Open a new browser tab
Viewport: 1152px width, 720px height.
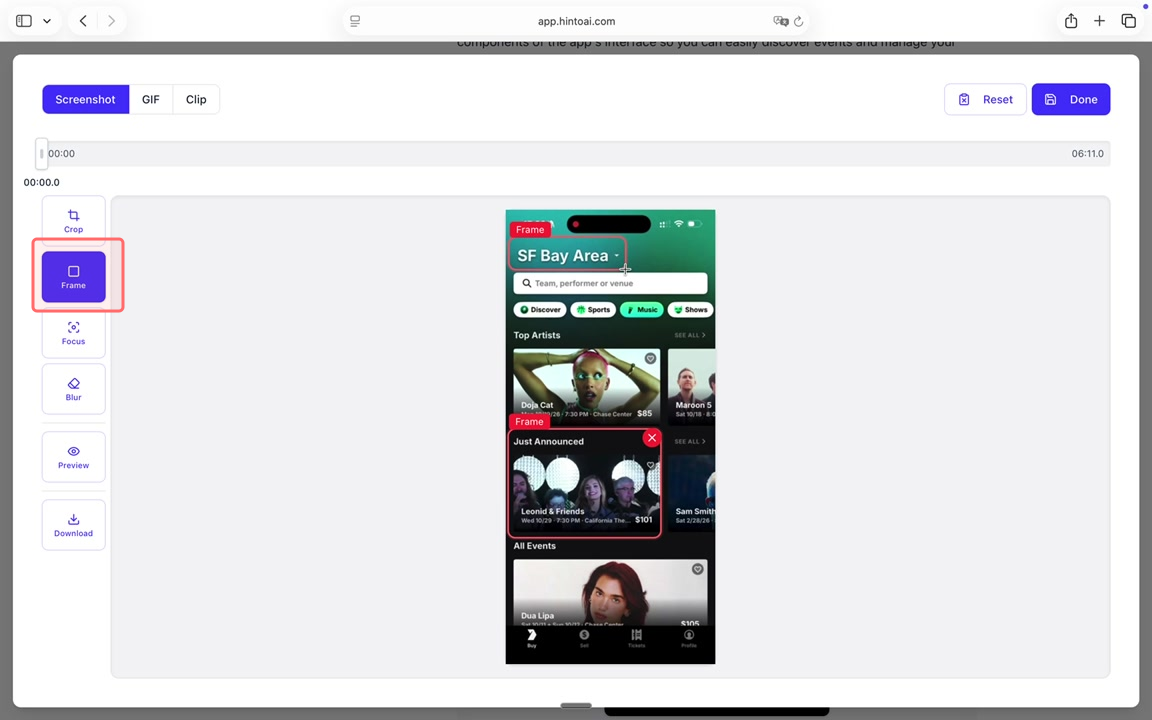pyautogui.click(x=1099, y=21)
